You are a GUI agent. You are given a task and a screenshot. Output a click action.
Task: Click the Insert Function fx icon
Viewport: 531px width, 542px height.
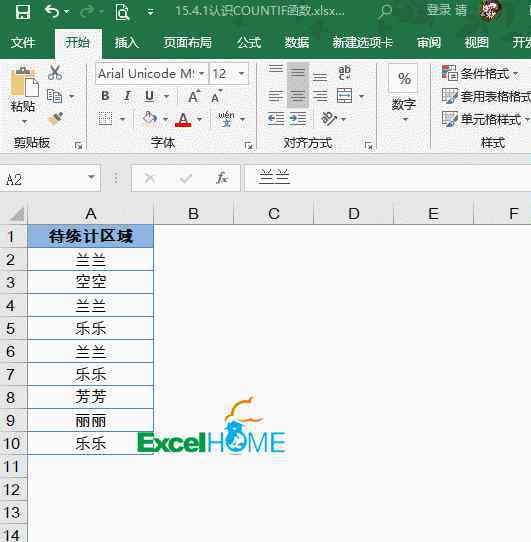(222, 178)
